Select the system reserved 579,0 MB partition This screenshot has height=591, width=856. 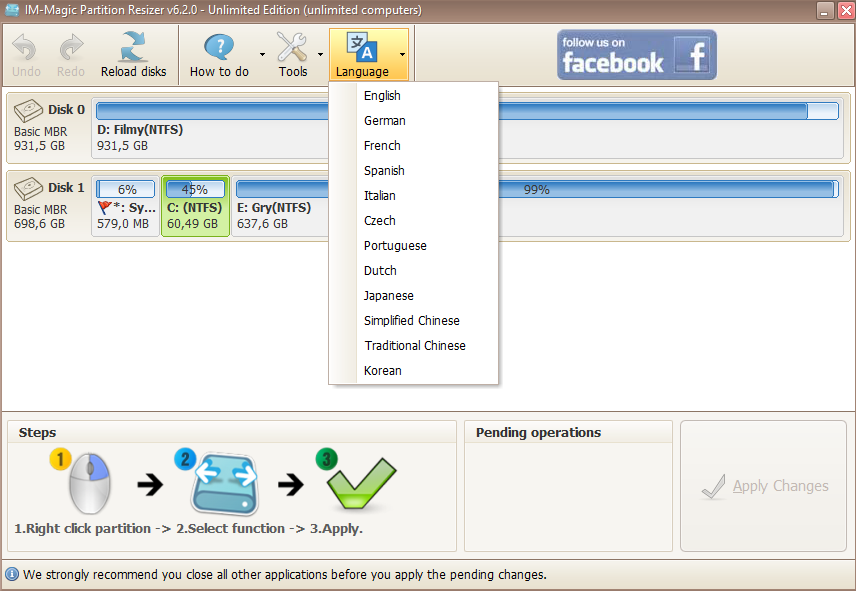(126, 206)
